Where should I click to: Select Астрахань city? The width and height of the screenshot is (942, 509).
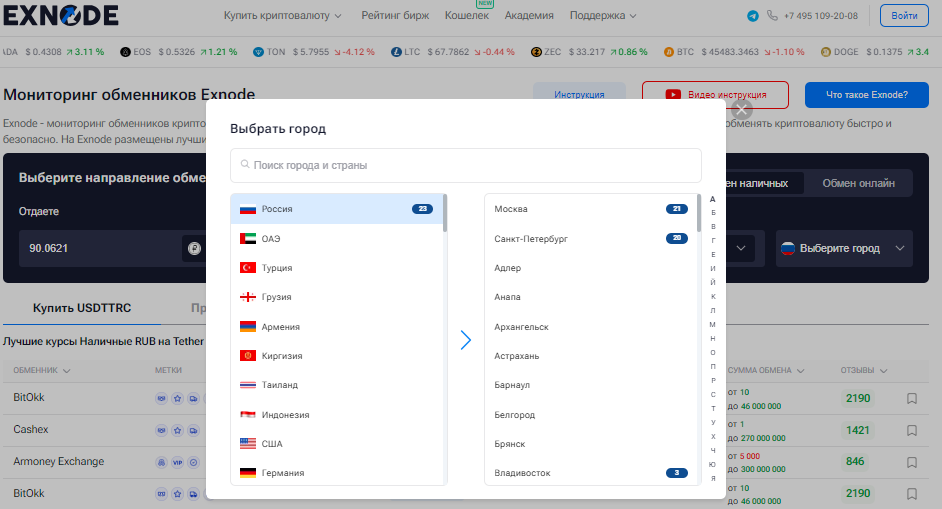591,356
